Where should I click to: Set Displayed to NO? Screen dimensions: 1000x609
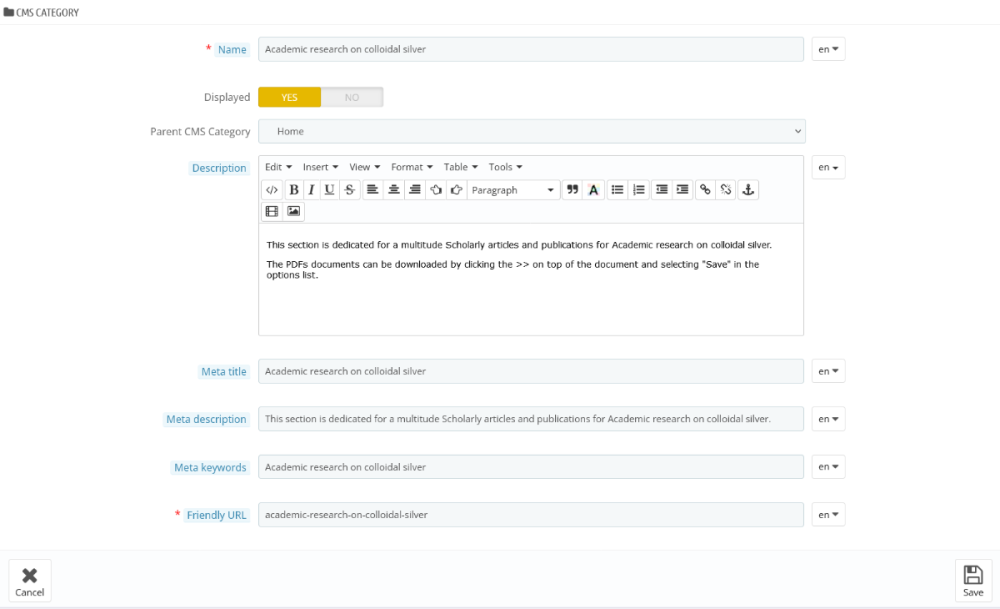pos(352,97)
